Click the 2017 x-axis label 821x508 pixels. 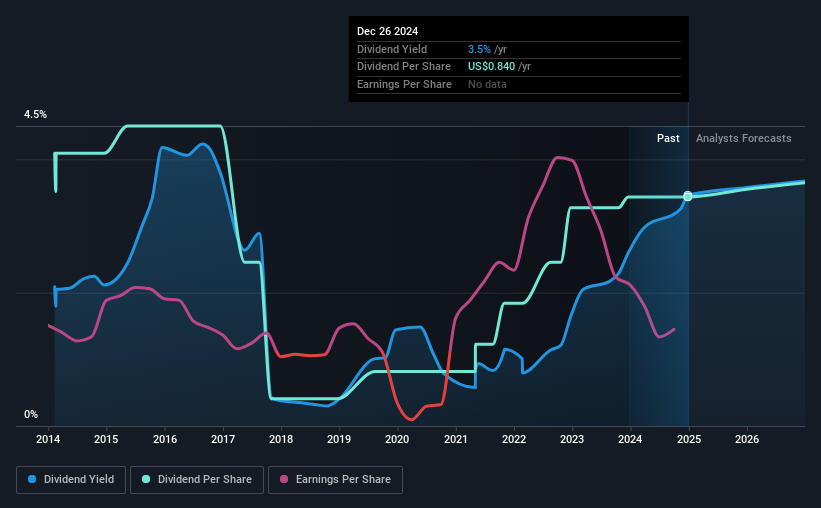point(223,439)
